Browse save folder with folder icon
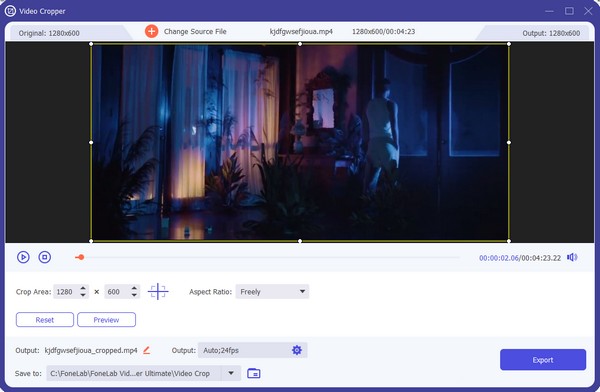Image resolution: width=600 pixels, height=392 pixels. click(x=254, y=373)
